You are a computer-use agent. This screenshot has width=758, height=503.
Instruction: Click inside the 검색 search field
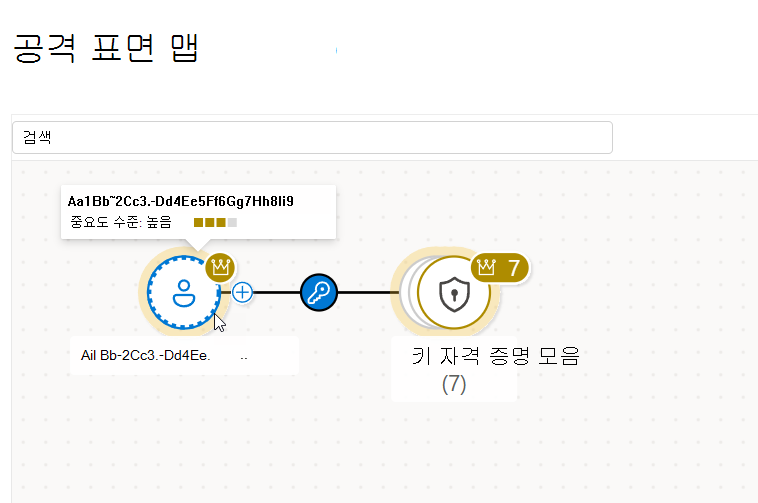[x=312, y=138]
